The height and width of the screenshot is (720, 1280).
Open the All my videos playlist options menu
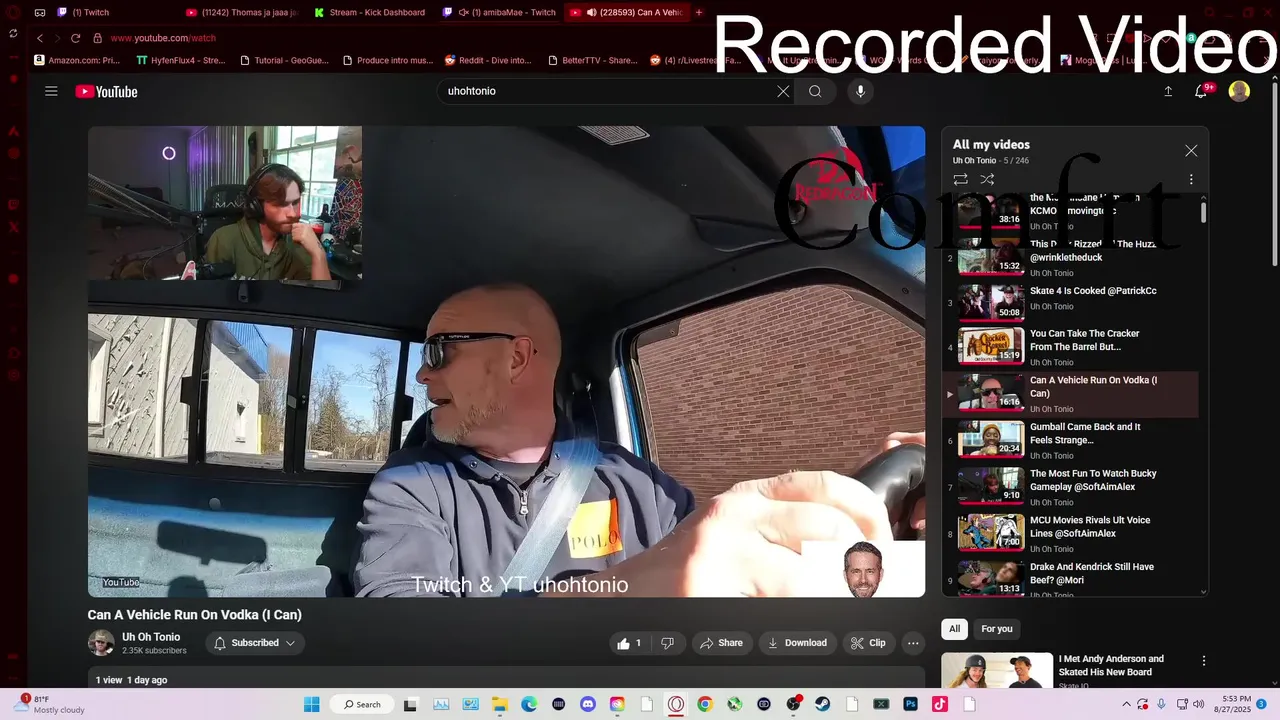tap(1191, 179)
